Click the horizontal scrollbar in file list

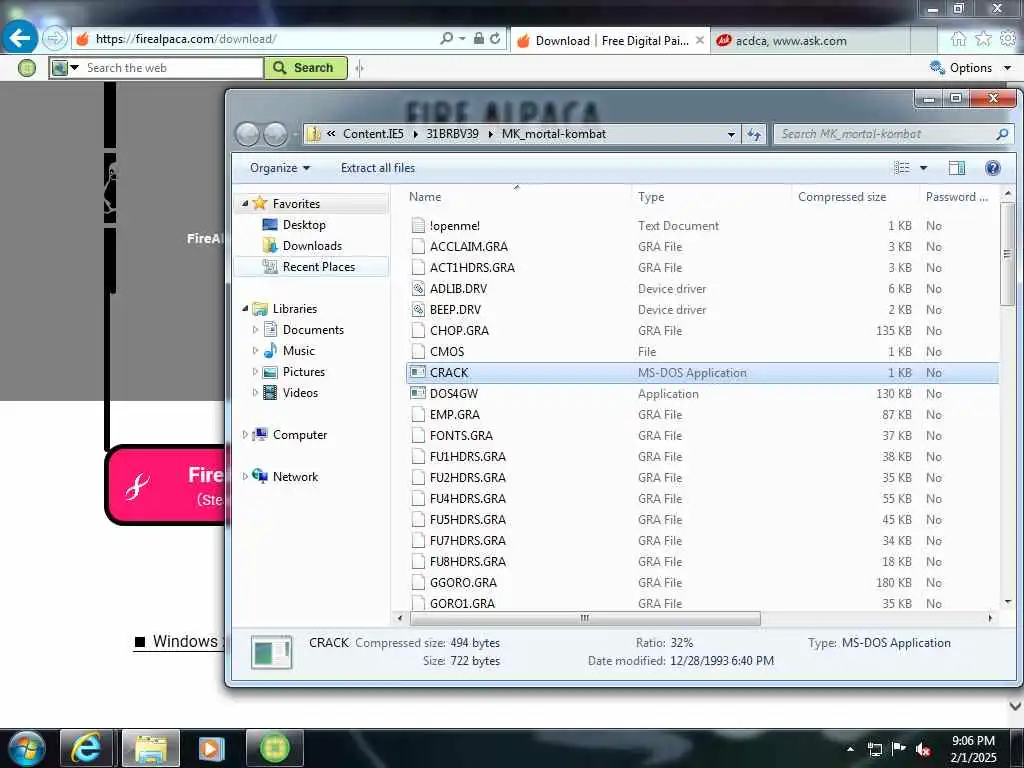point(584,618)
